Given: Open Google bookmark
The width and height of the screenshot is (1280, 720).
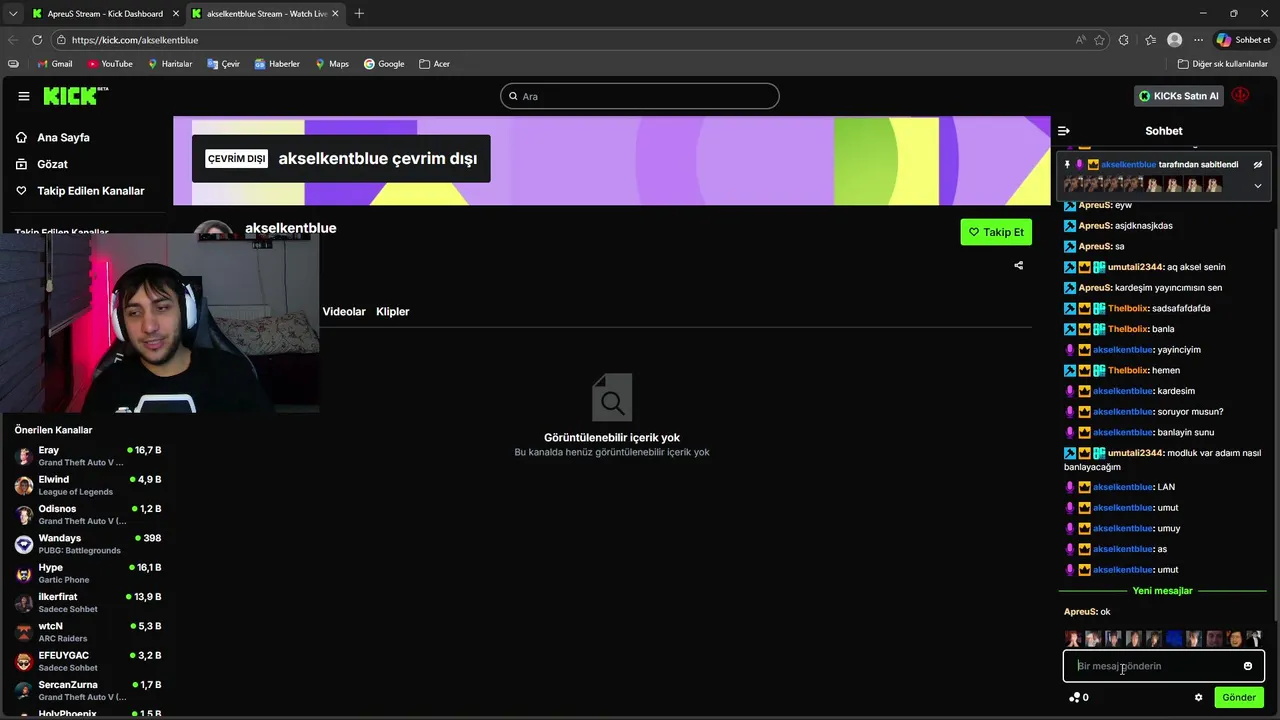Looking at the screenshot, I should coord(384,64).
